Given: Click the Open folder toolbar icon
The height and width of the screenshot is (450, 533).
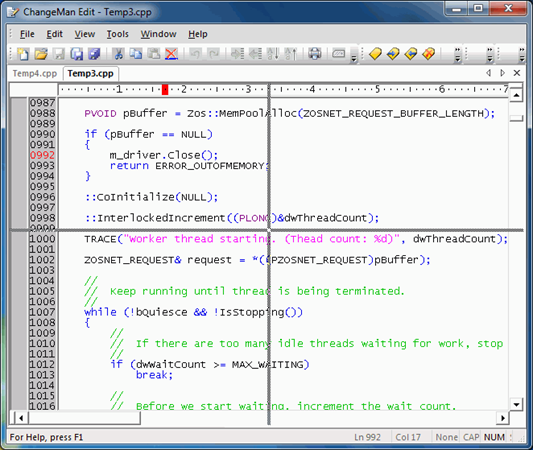Looking at the screenshot, I should (x=41, y=54).
